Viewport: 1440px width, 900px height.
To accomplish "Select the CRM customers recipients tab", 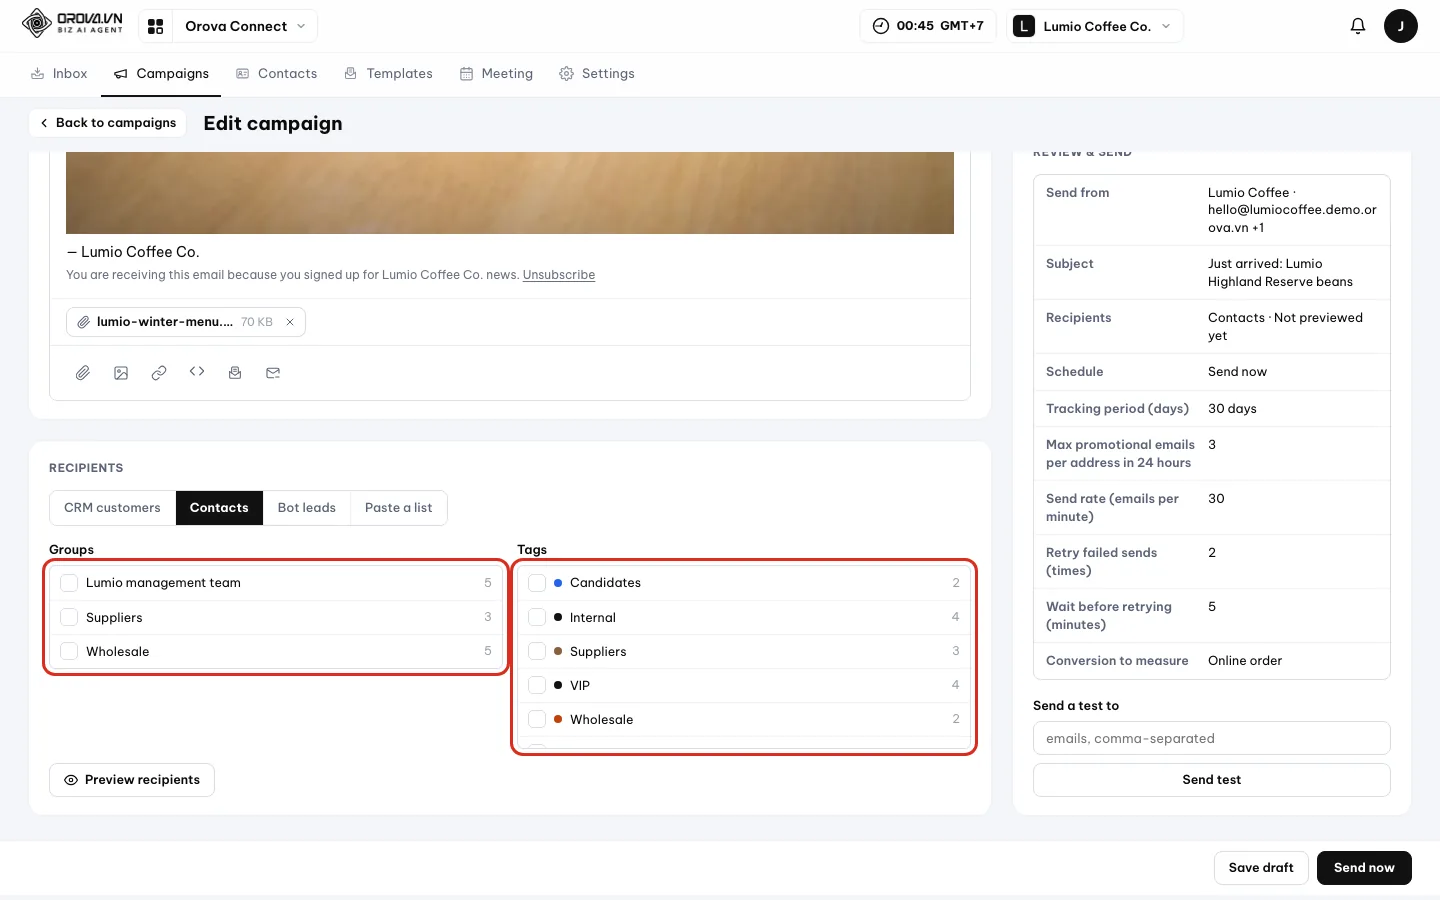I will tap(112, 508).
